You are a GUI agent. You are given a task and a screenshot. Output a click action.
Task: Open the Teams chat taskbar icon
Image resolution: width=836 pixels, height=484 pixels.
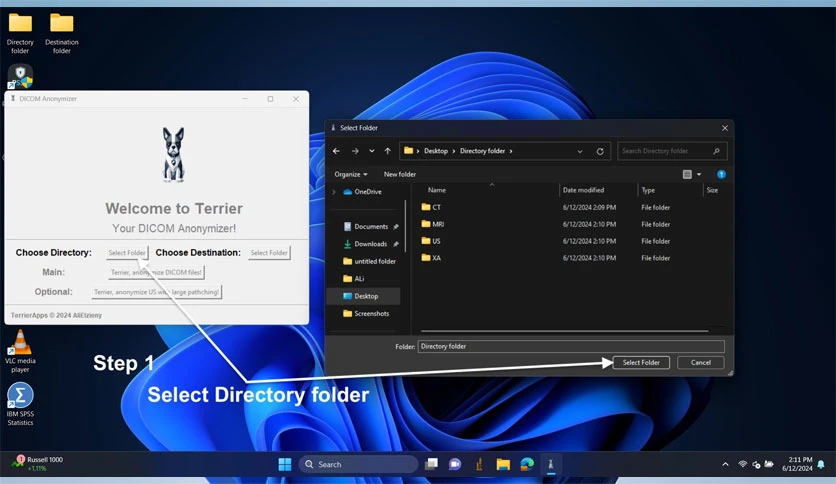[x=455, y=464]
